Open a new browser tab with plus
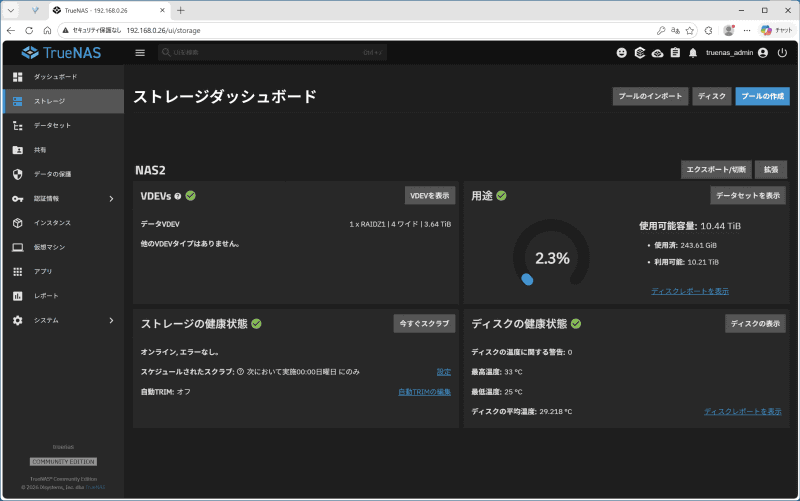 (181, 10)
